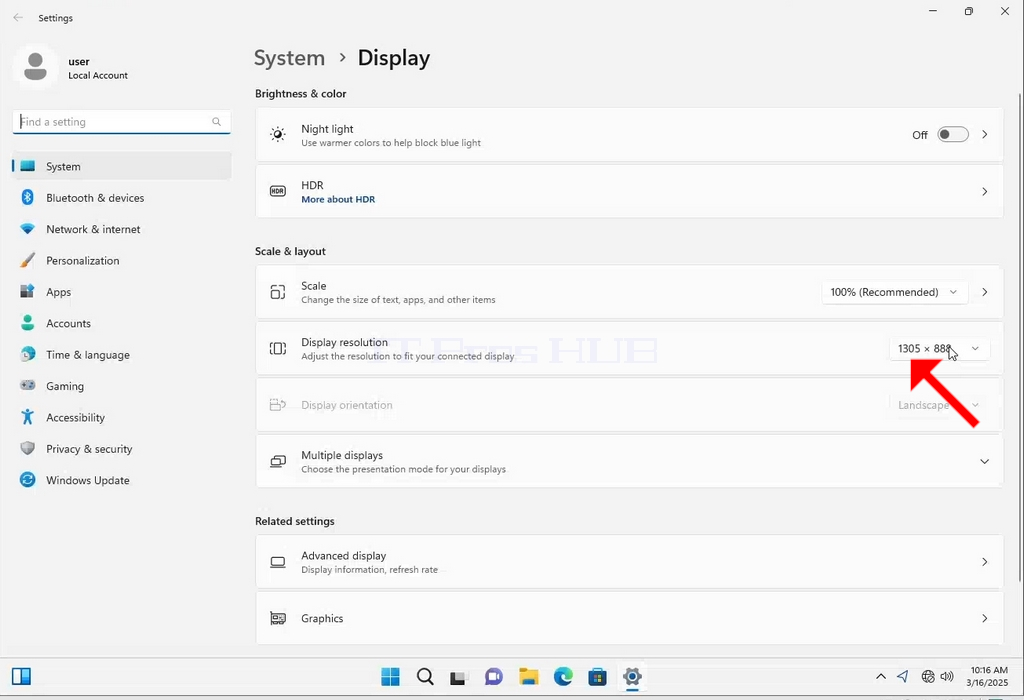Image resolution: width=1024 pixels, height=700 pixels.
Task: Open Accounts settings page
Action: point(121,323)
